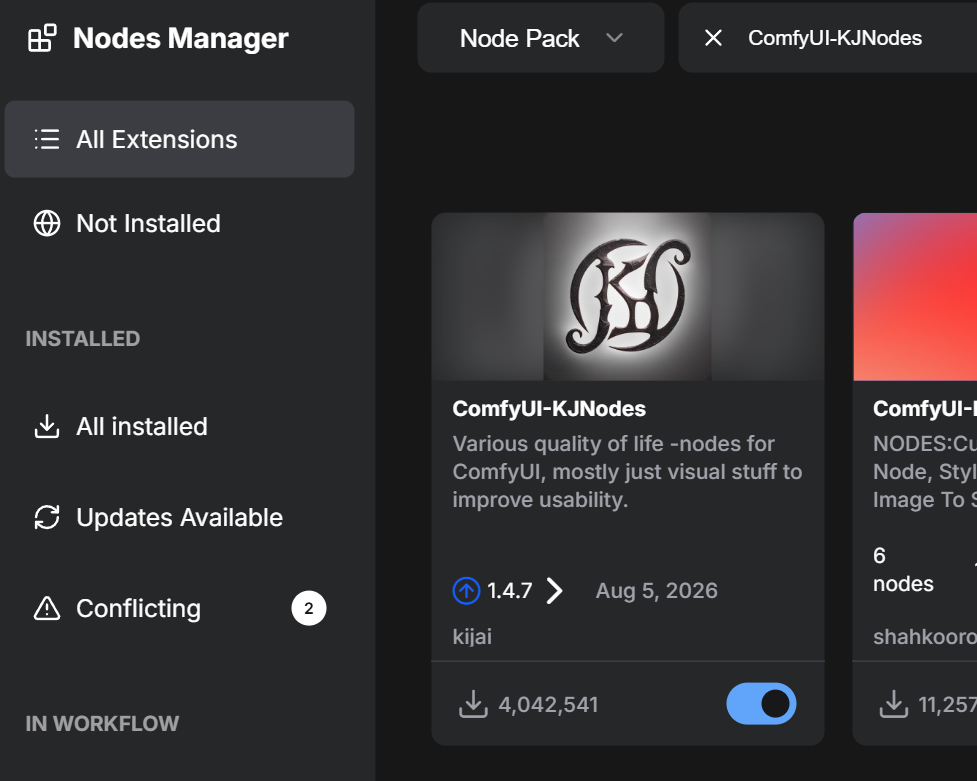Show All installed extensions
Image resolution: width=977 pixels, height=781 pixels.
(179, 426)
